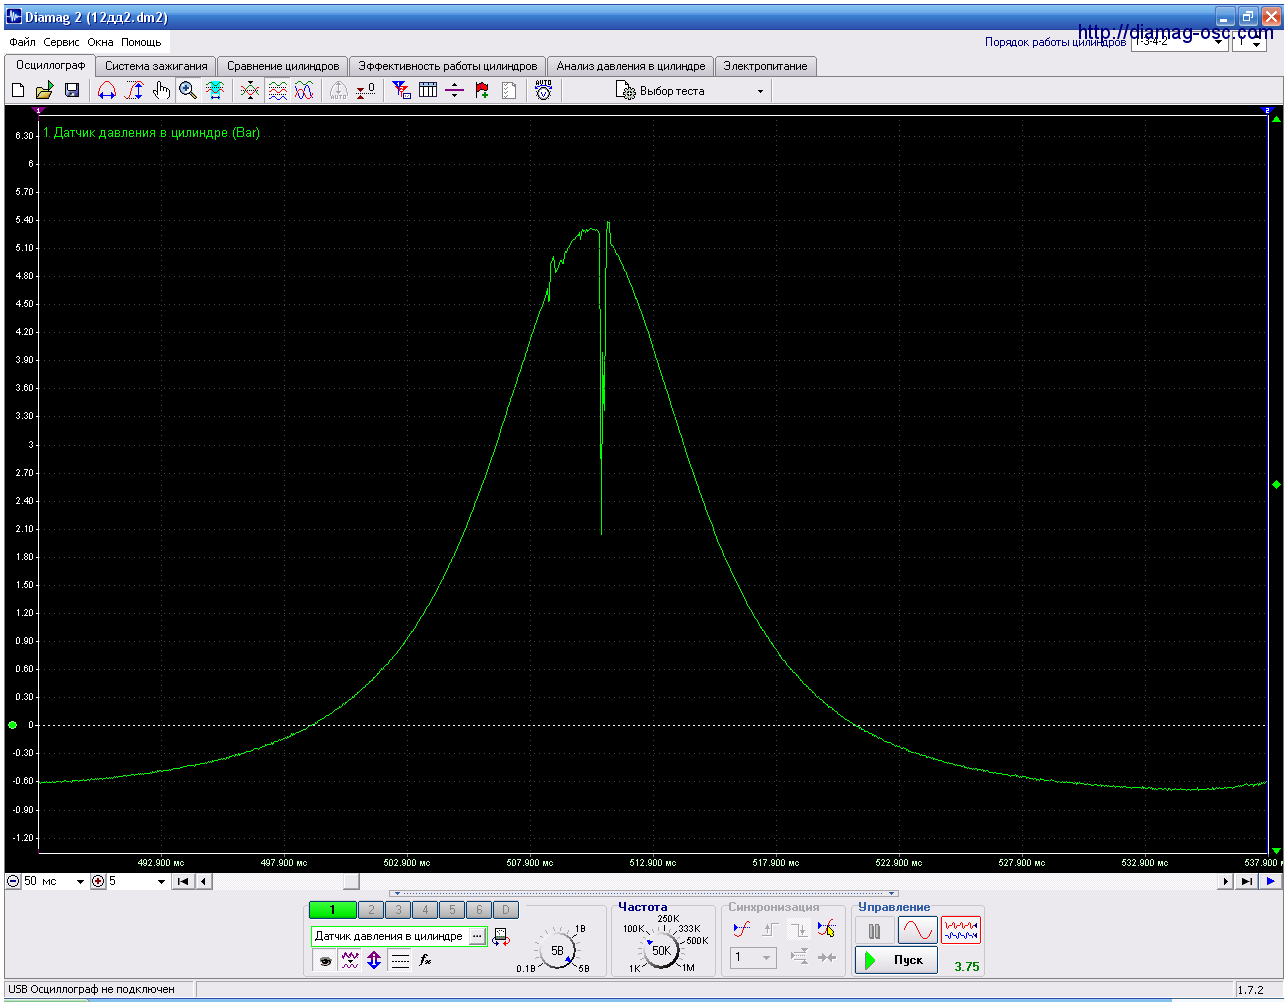
Task: Toggle channel 6 button
Action: click(479, 910)
